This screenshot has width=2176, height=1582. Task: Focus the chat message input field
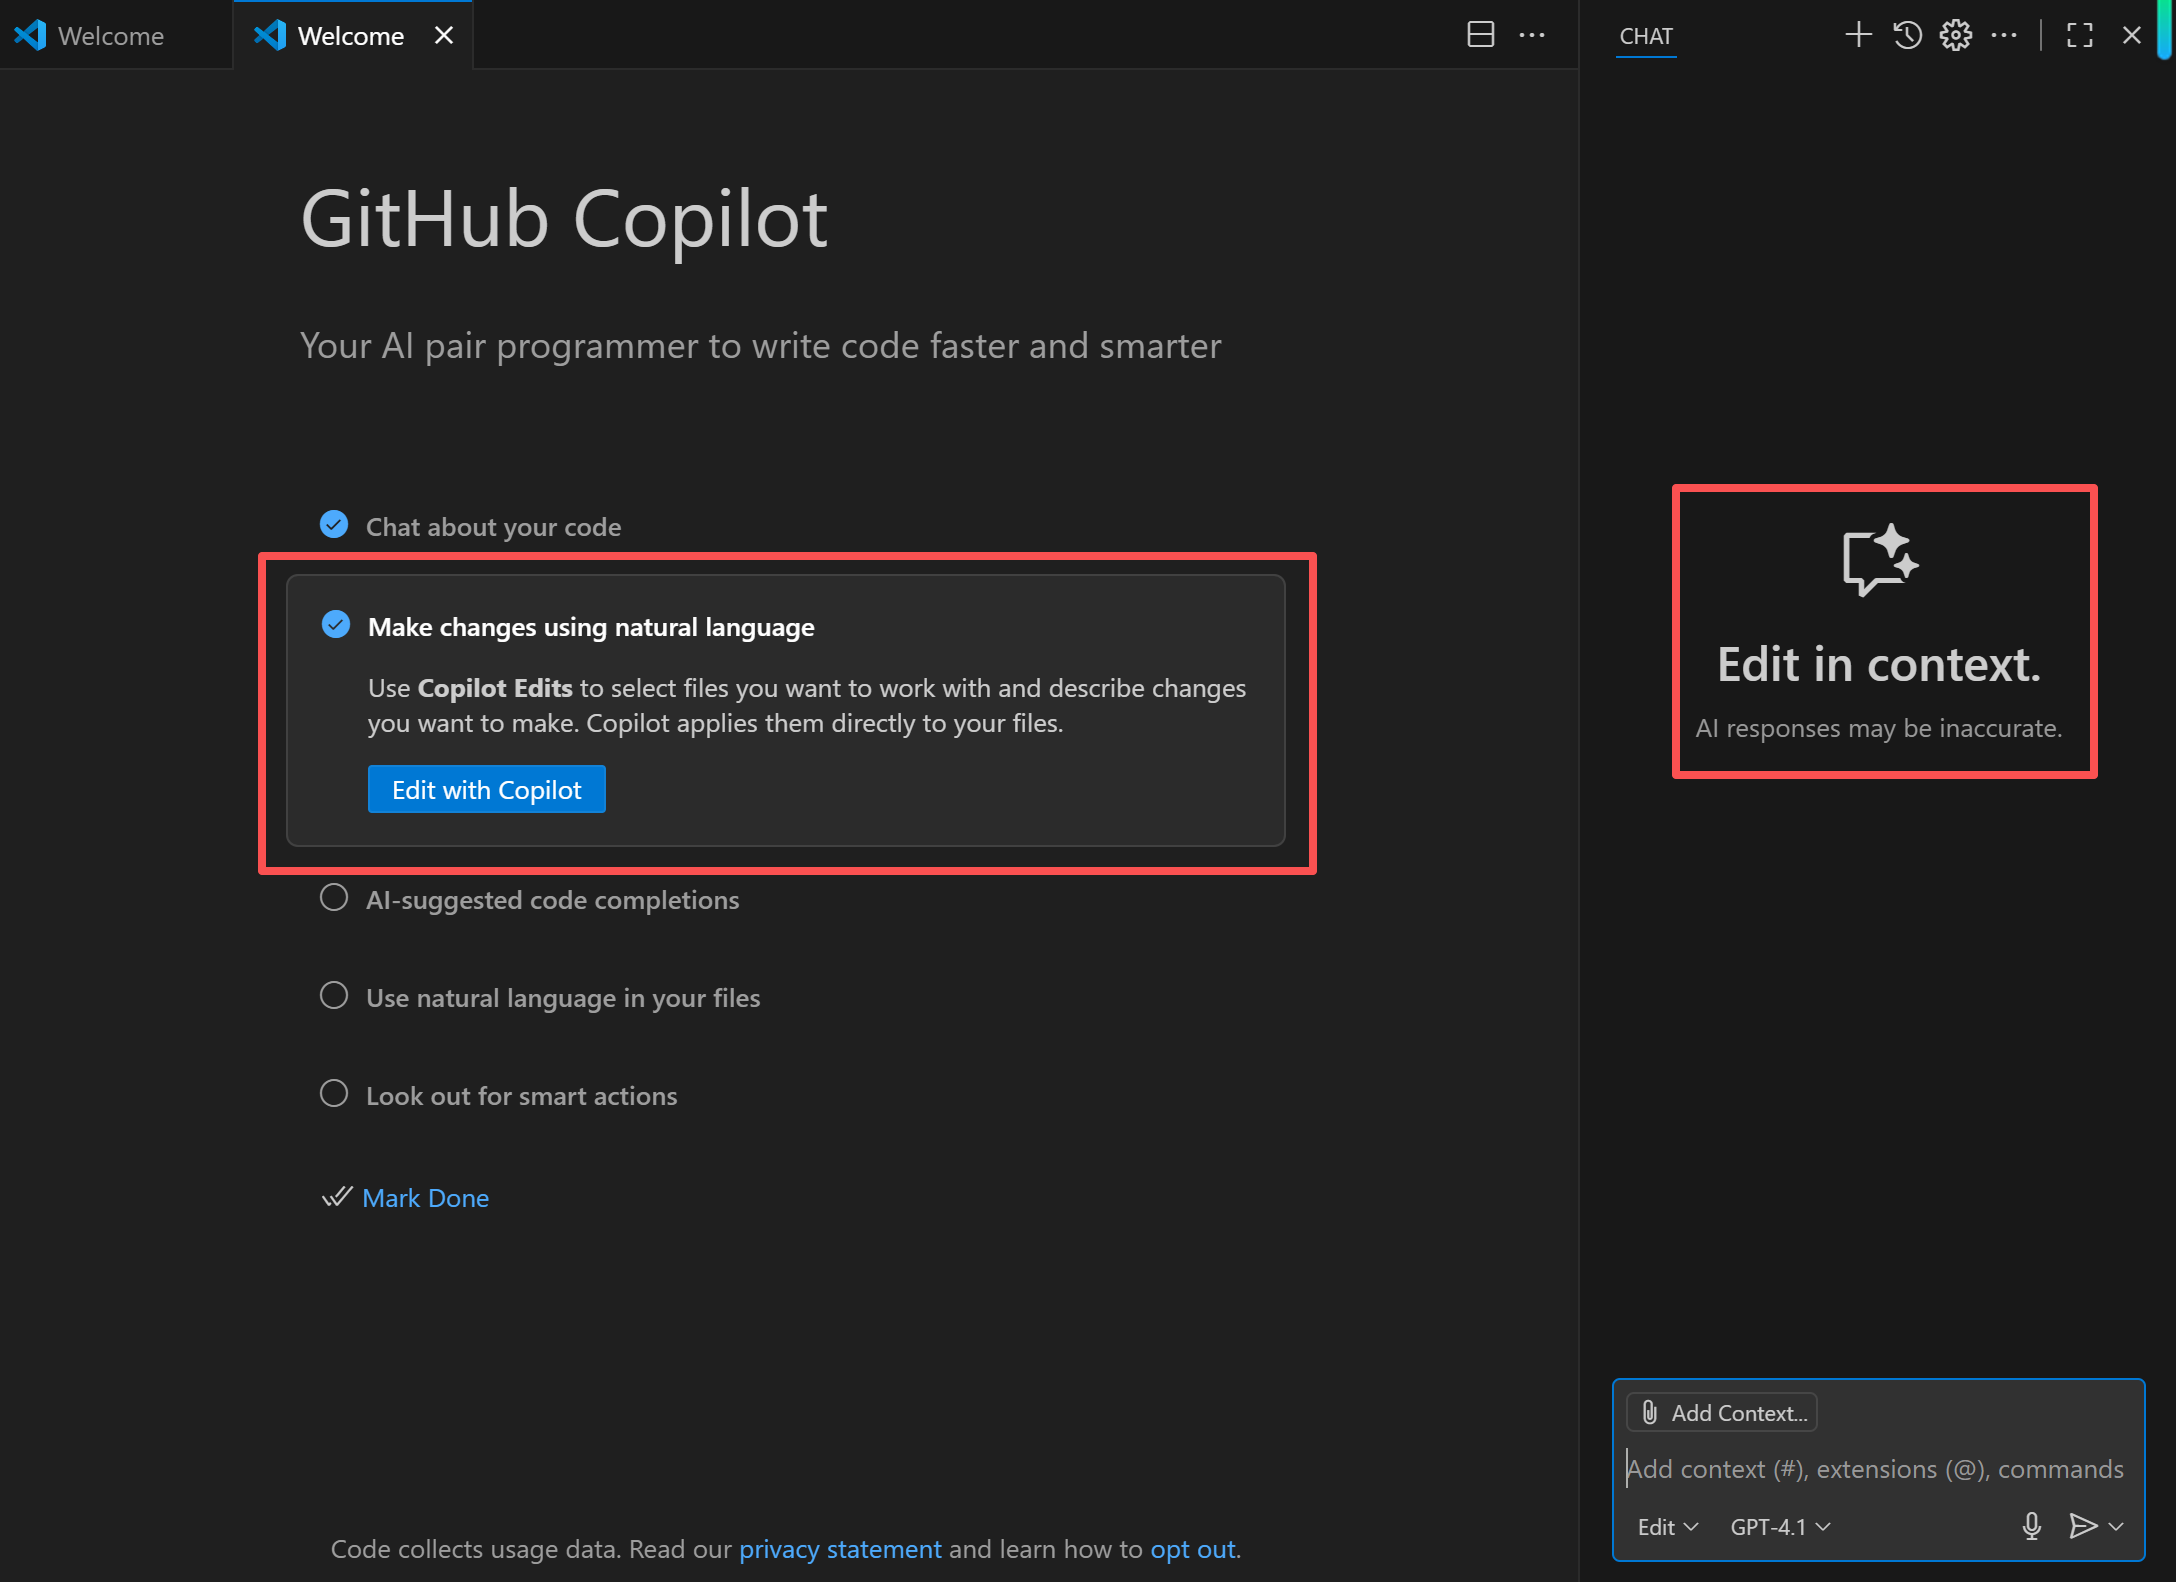point(1878,1469)
